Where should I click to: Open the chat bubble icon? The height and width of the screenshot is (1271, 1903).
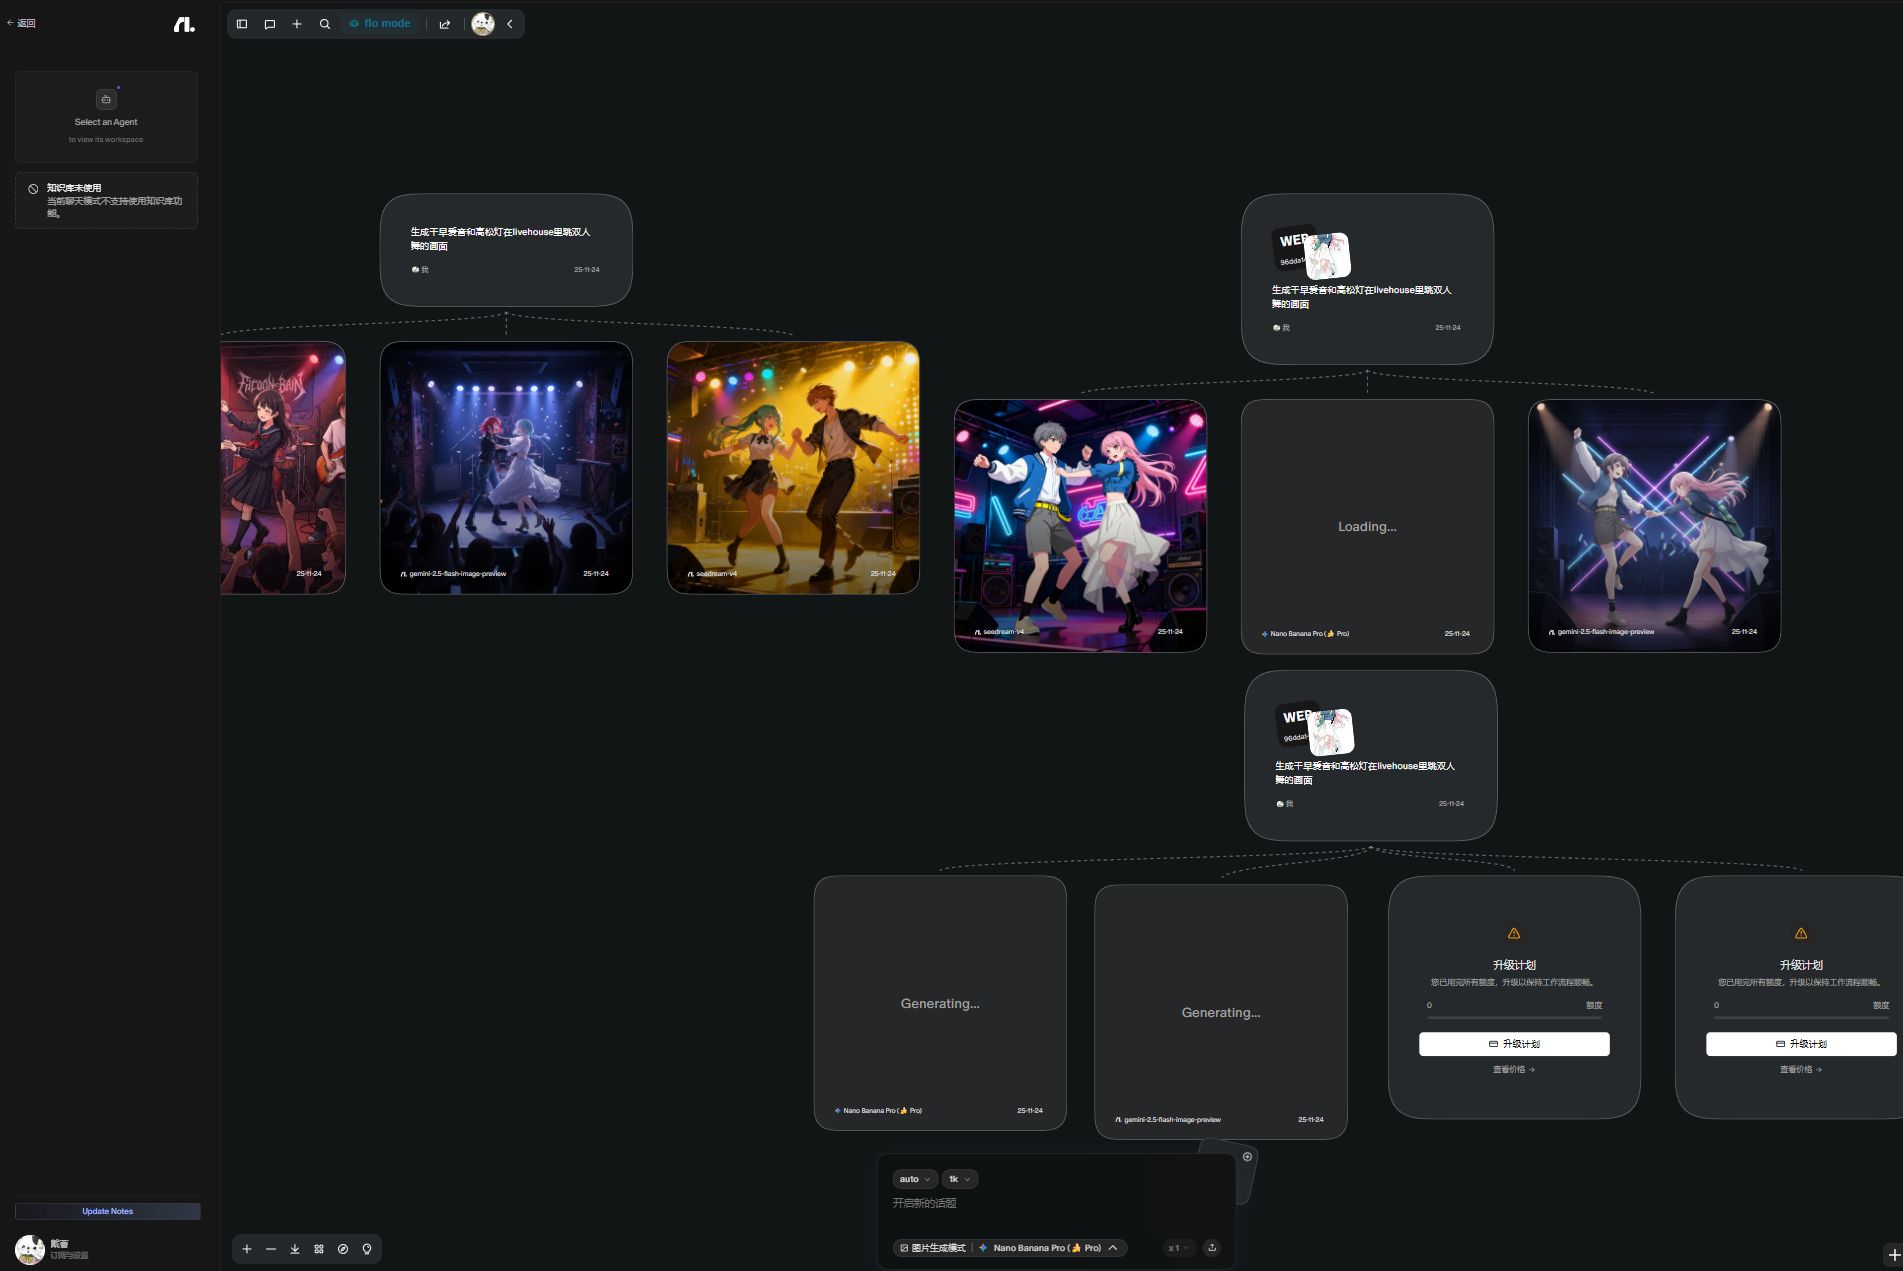[x=270, y=24]
